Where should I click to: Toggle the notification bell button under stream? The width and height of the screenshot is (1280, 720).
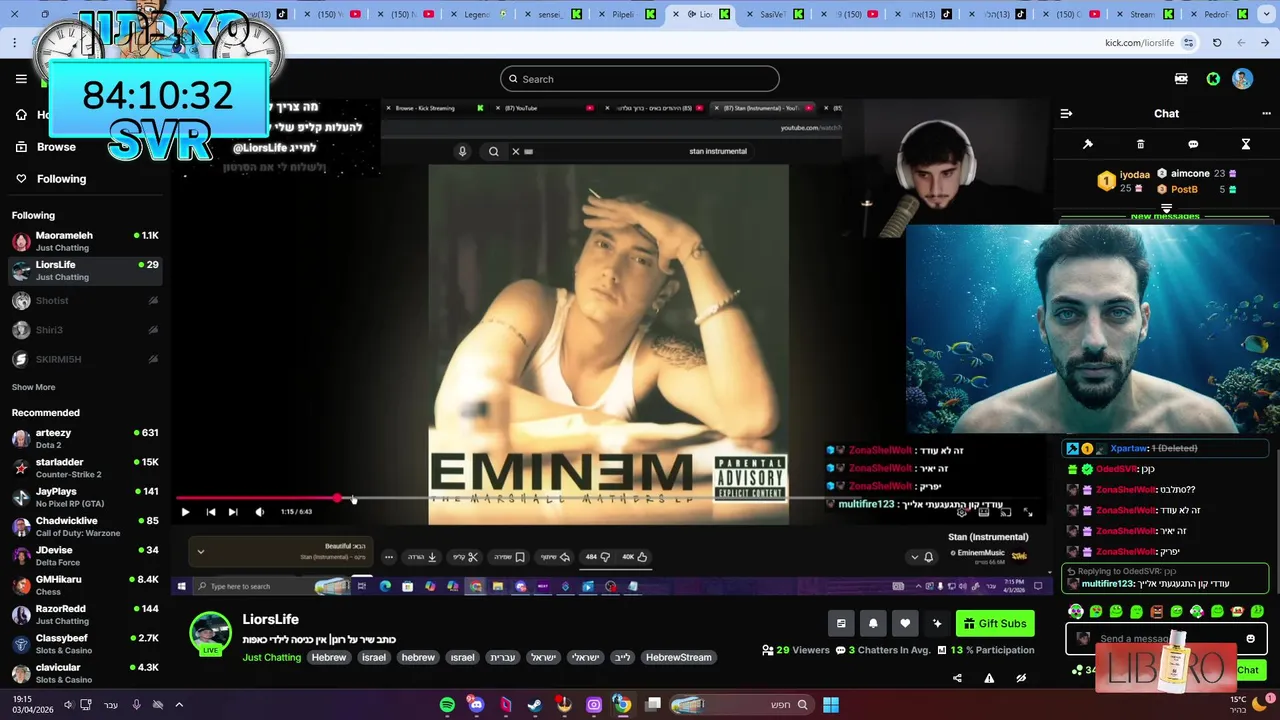[x=873, y=623]
